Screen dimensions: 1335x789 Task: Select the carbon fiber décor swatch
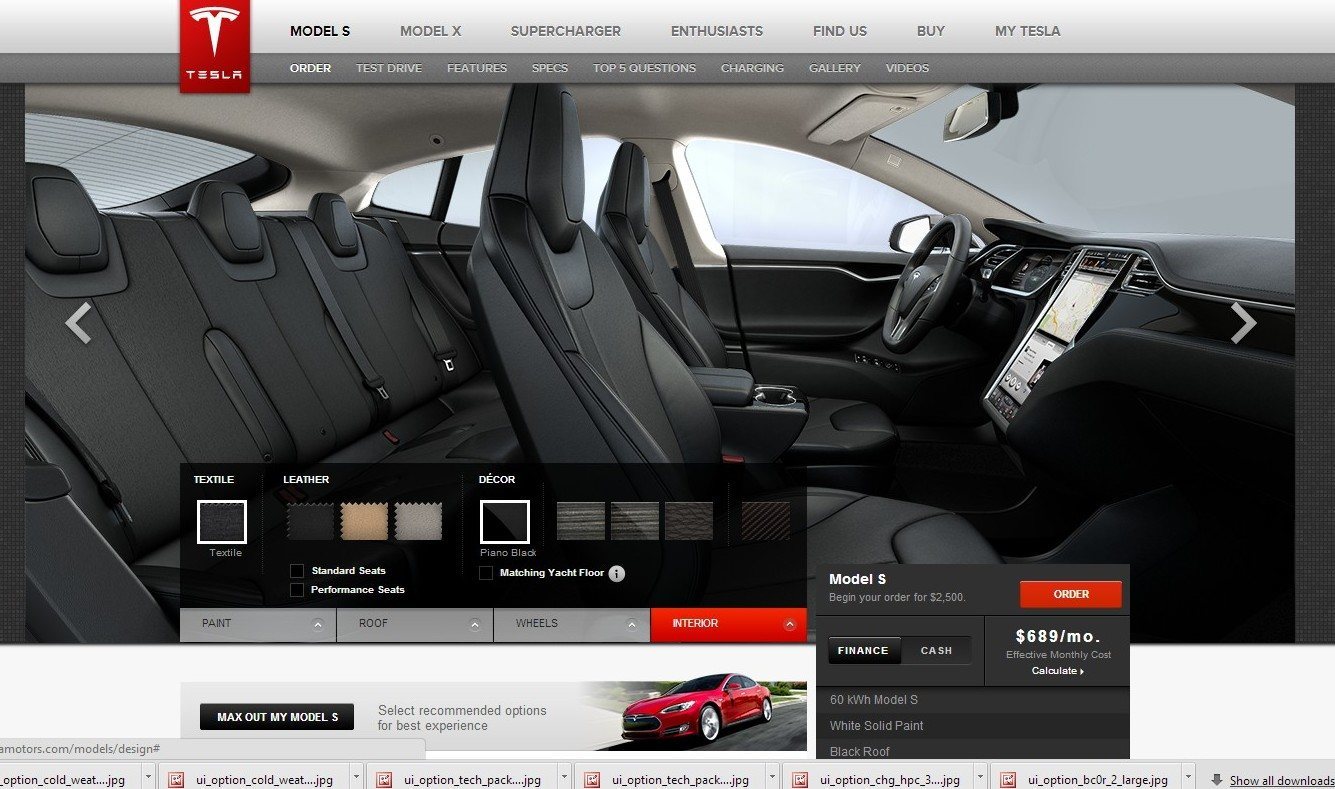[x=766, y=521]
